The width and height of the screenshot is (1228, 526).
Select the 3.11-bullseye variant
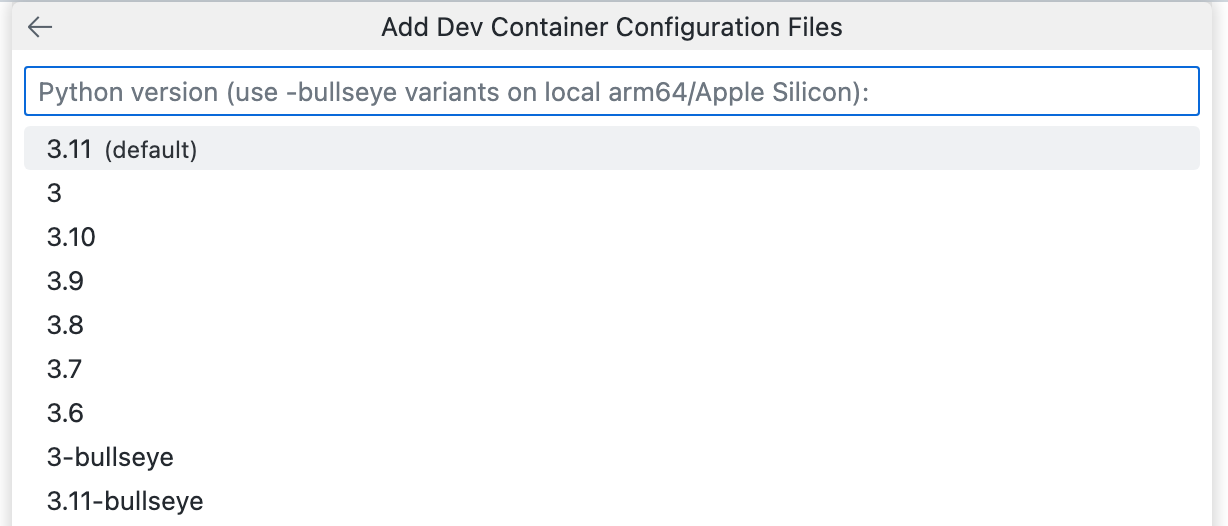[x=125, y=501]
